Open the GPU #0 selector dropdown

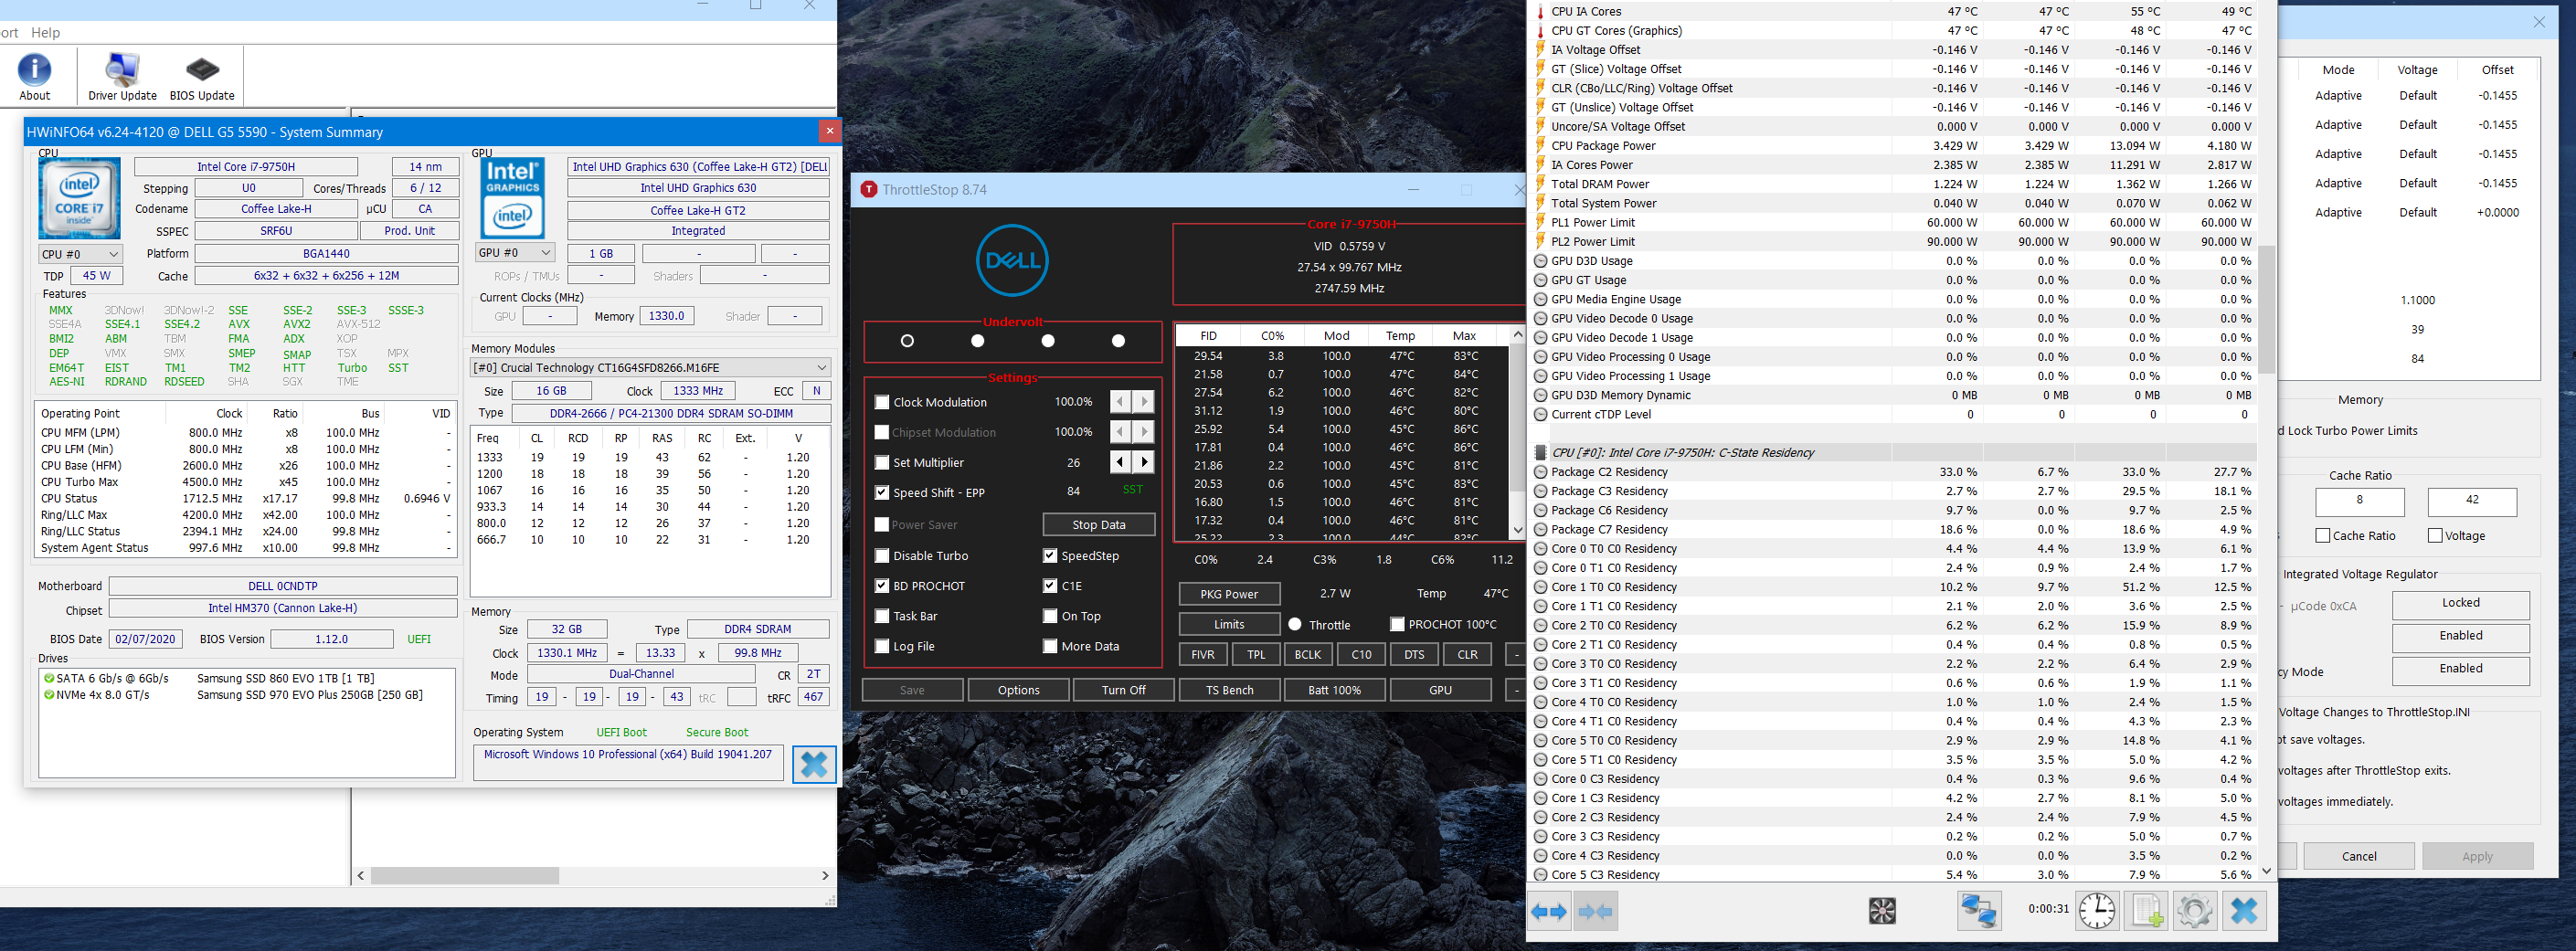514,253
